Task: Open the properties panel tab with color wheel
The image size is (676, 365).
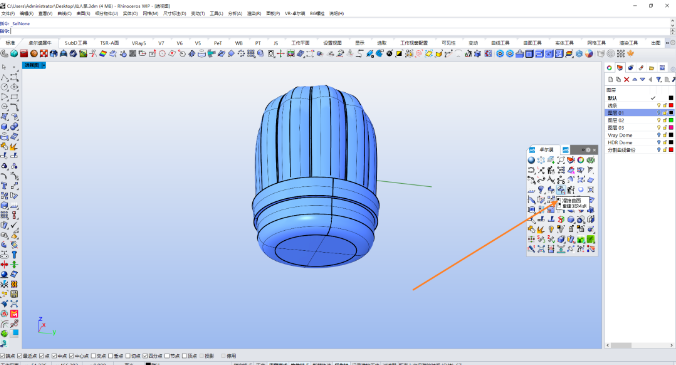Action: coord(609,68)
